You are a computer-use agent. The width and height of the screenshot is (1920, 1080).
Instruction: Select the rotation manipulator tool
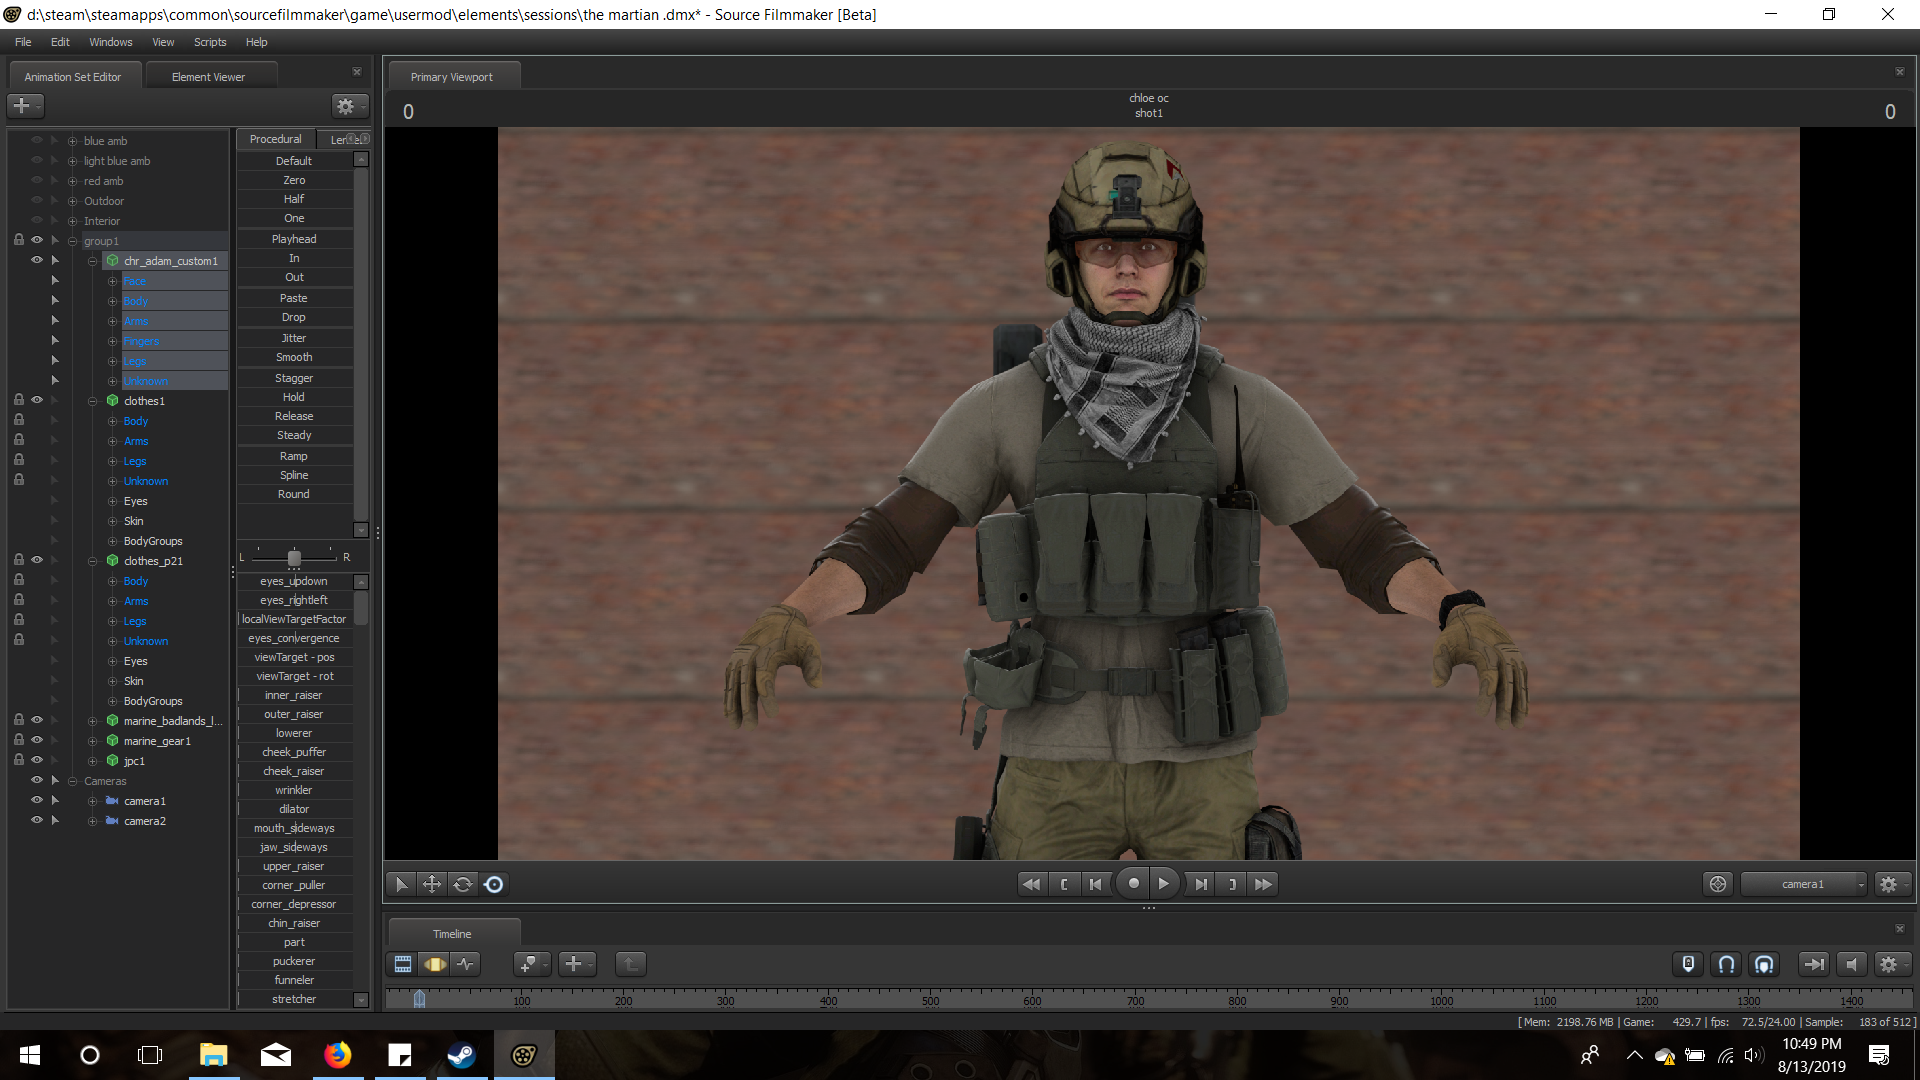click(462, 884)
